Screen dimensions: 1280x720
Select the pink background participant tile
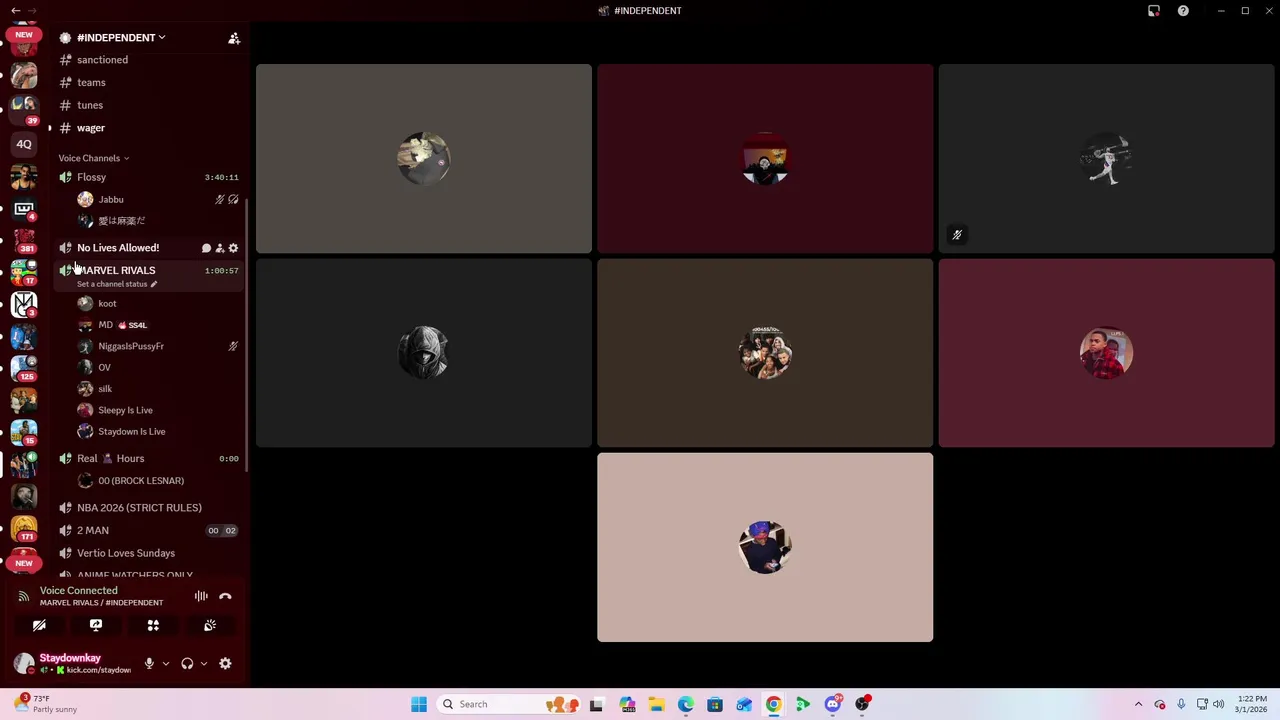pyautogui.click(x=765, y=547)
